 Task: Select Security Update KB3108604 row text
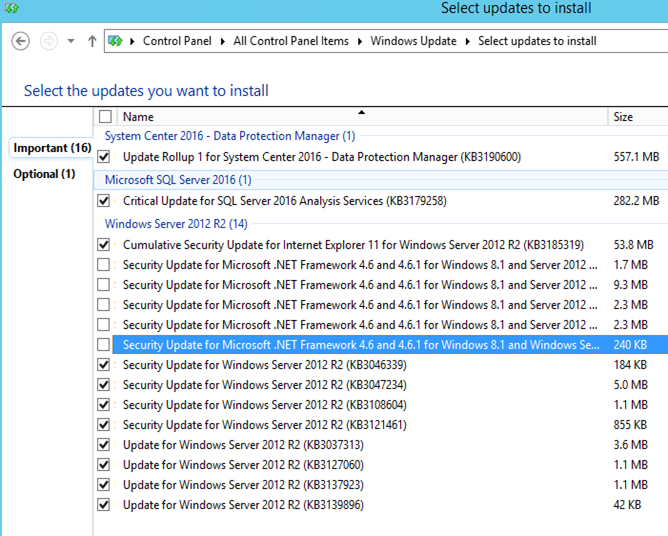(265, 405)
